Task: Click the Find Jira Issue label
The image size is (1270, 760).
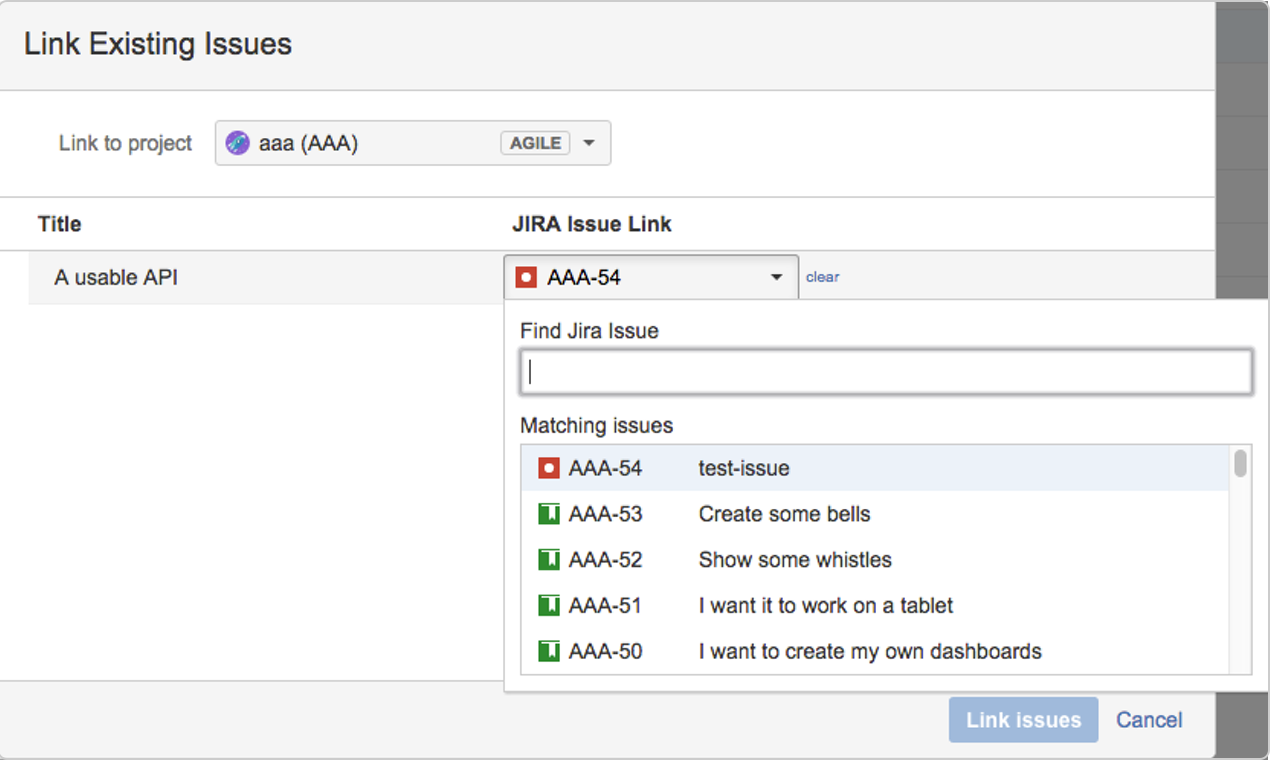Action: pos(589,331)
